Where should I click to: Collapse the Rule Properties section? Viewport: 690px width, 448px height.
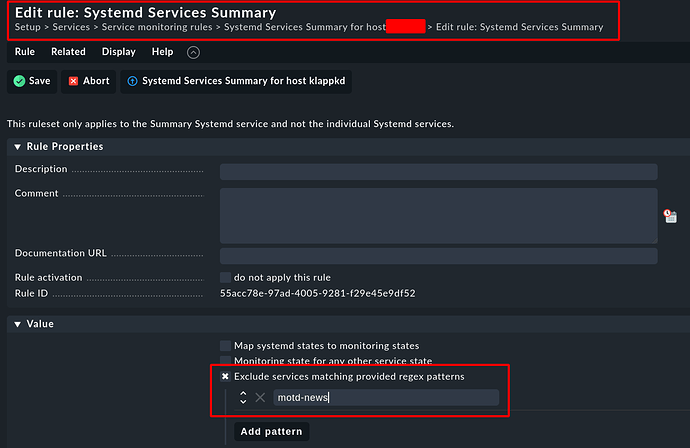pos(17,147)
